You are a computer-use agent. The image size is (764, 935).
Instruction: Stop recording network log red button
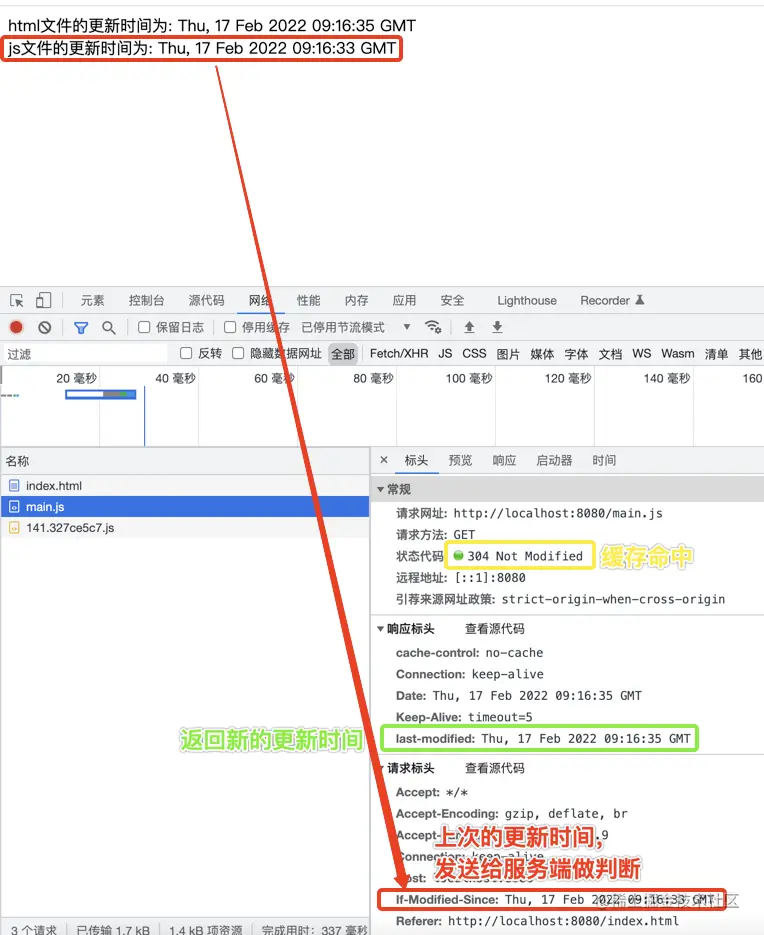[16, 327]
